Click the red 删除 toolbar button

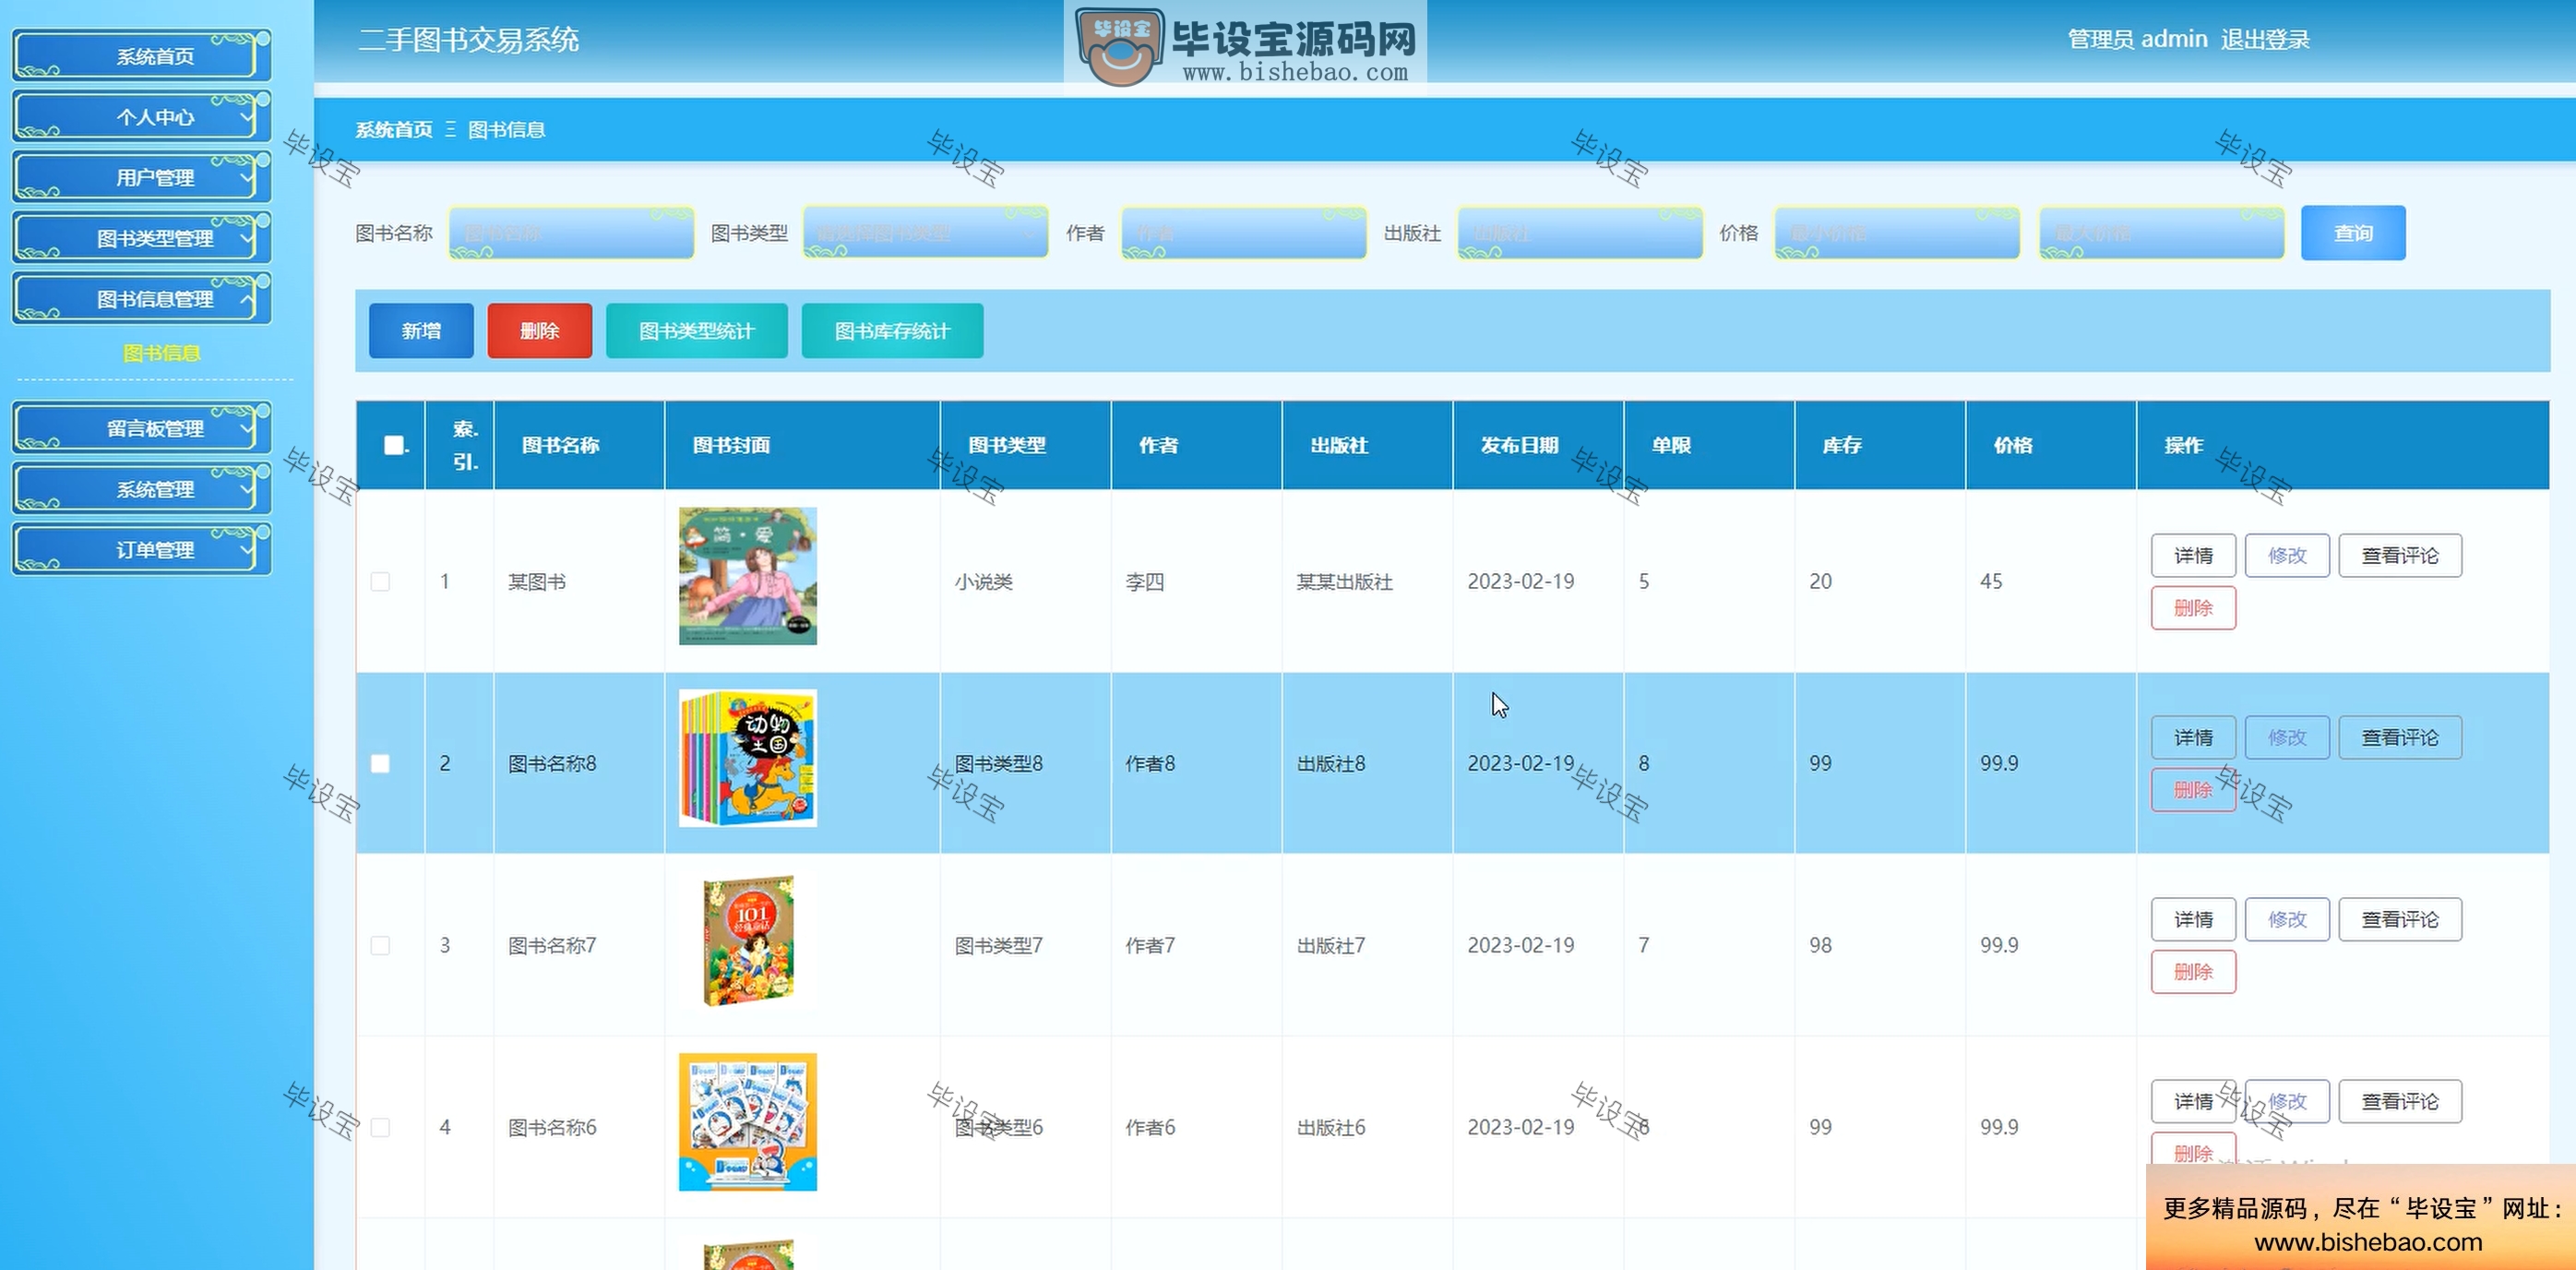(x=540, y=331)
